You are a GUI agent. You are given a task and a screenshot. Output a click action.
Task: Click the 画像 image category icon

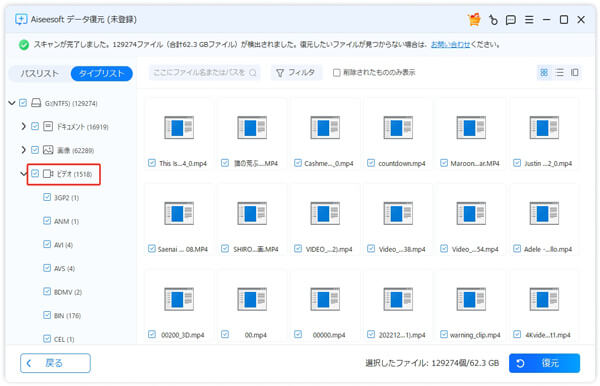48,150
